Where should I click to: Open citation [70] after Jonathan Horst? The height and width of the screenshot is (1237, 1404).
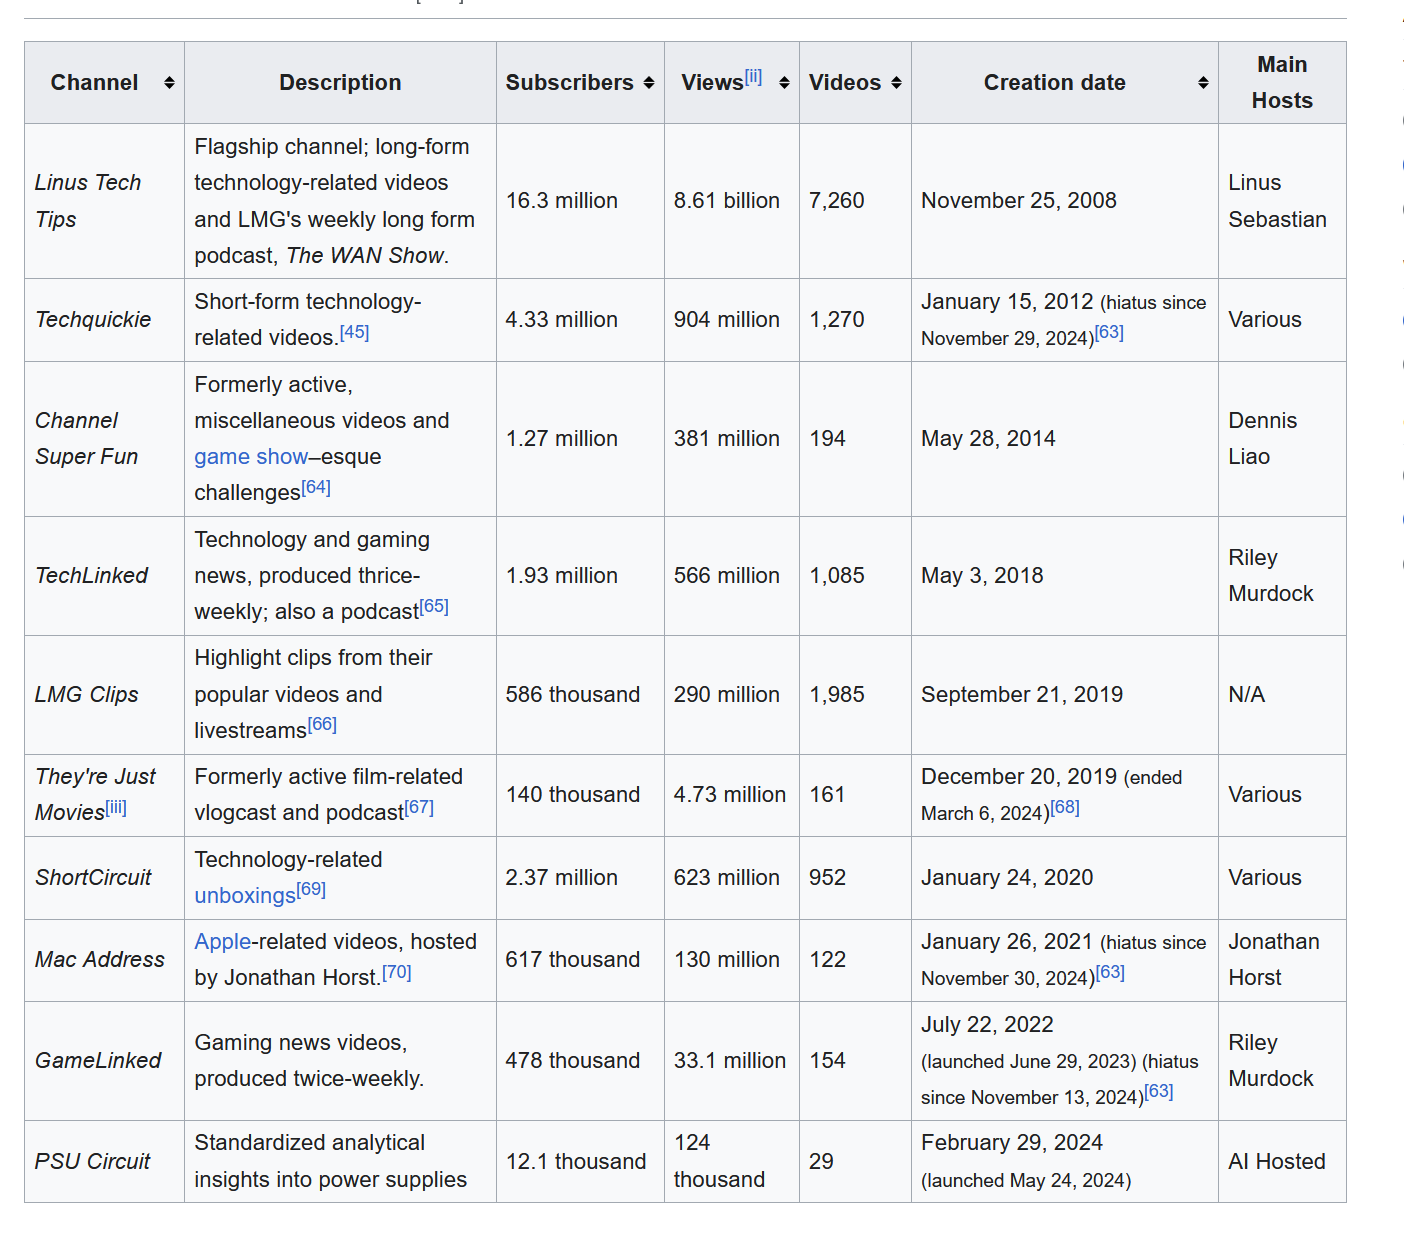coord(397,972)
